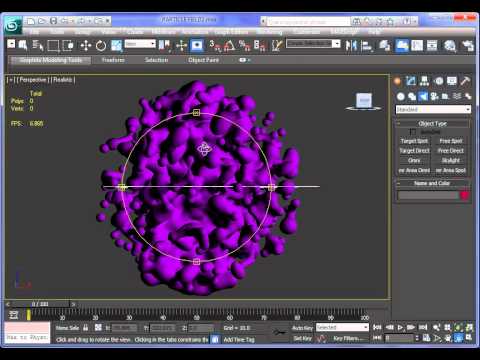
Task: Open the red object color swatch
Action: 465,196
